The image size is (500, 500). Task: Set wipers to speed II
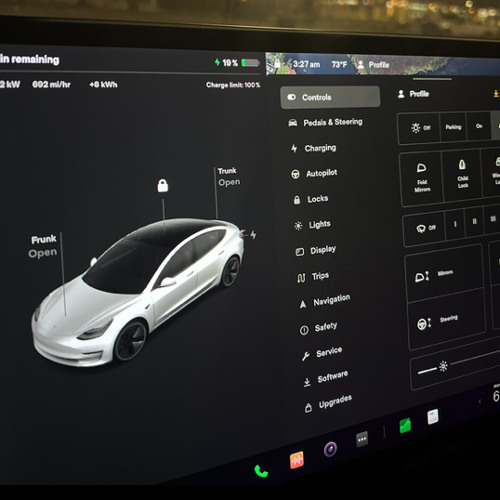(474, 221)
